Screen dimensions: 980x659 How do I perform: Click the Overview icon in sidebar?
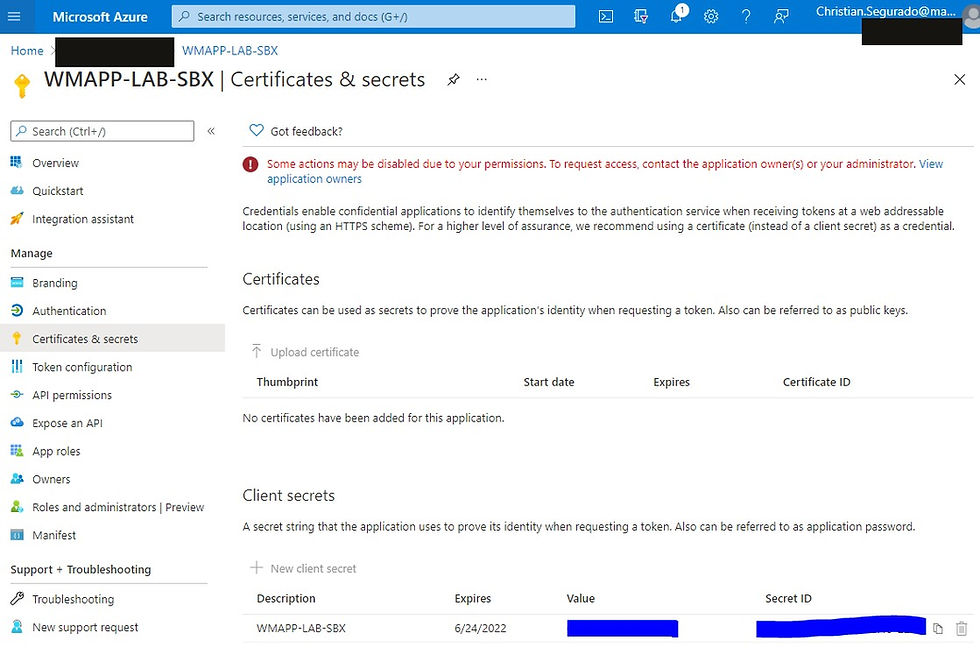click(16, 163)
